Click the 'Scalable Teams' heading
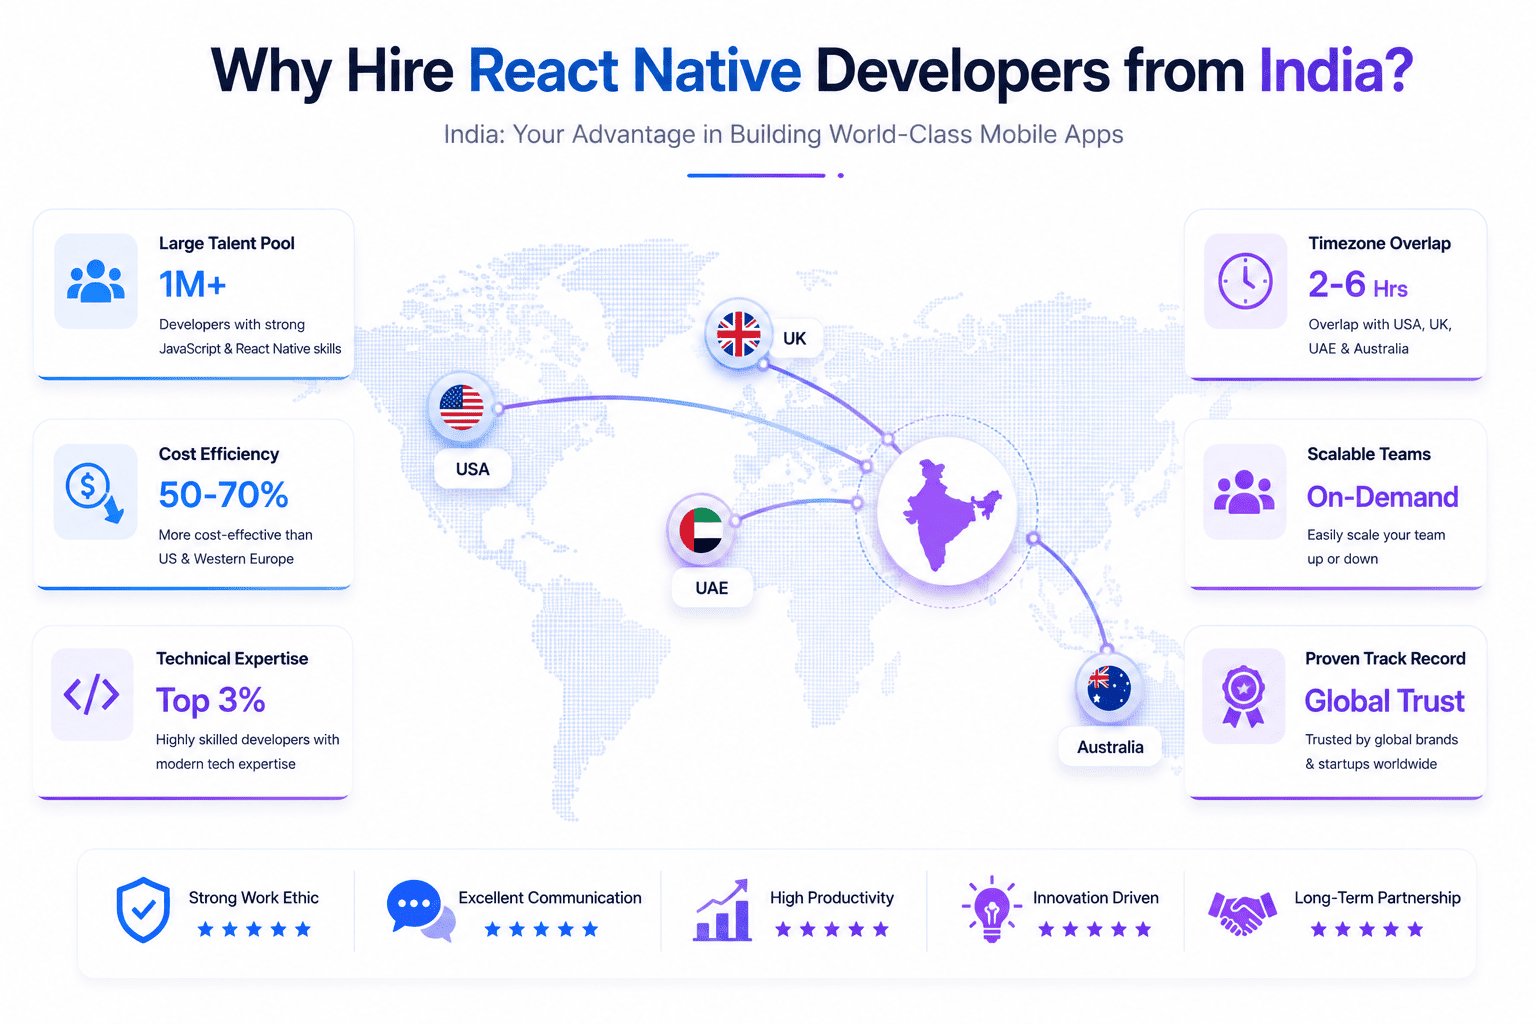Image resolution: width=1536 pixels, height=1024 pixels. [1369, 454]
